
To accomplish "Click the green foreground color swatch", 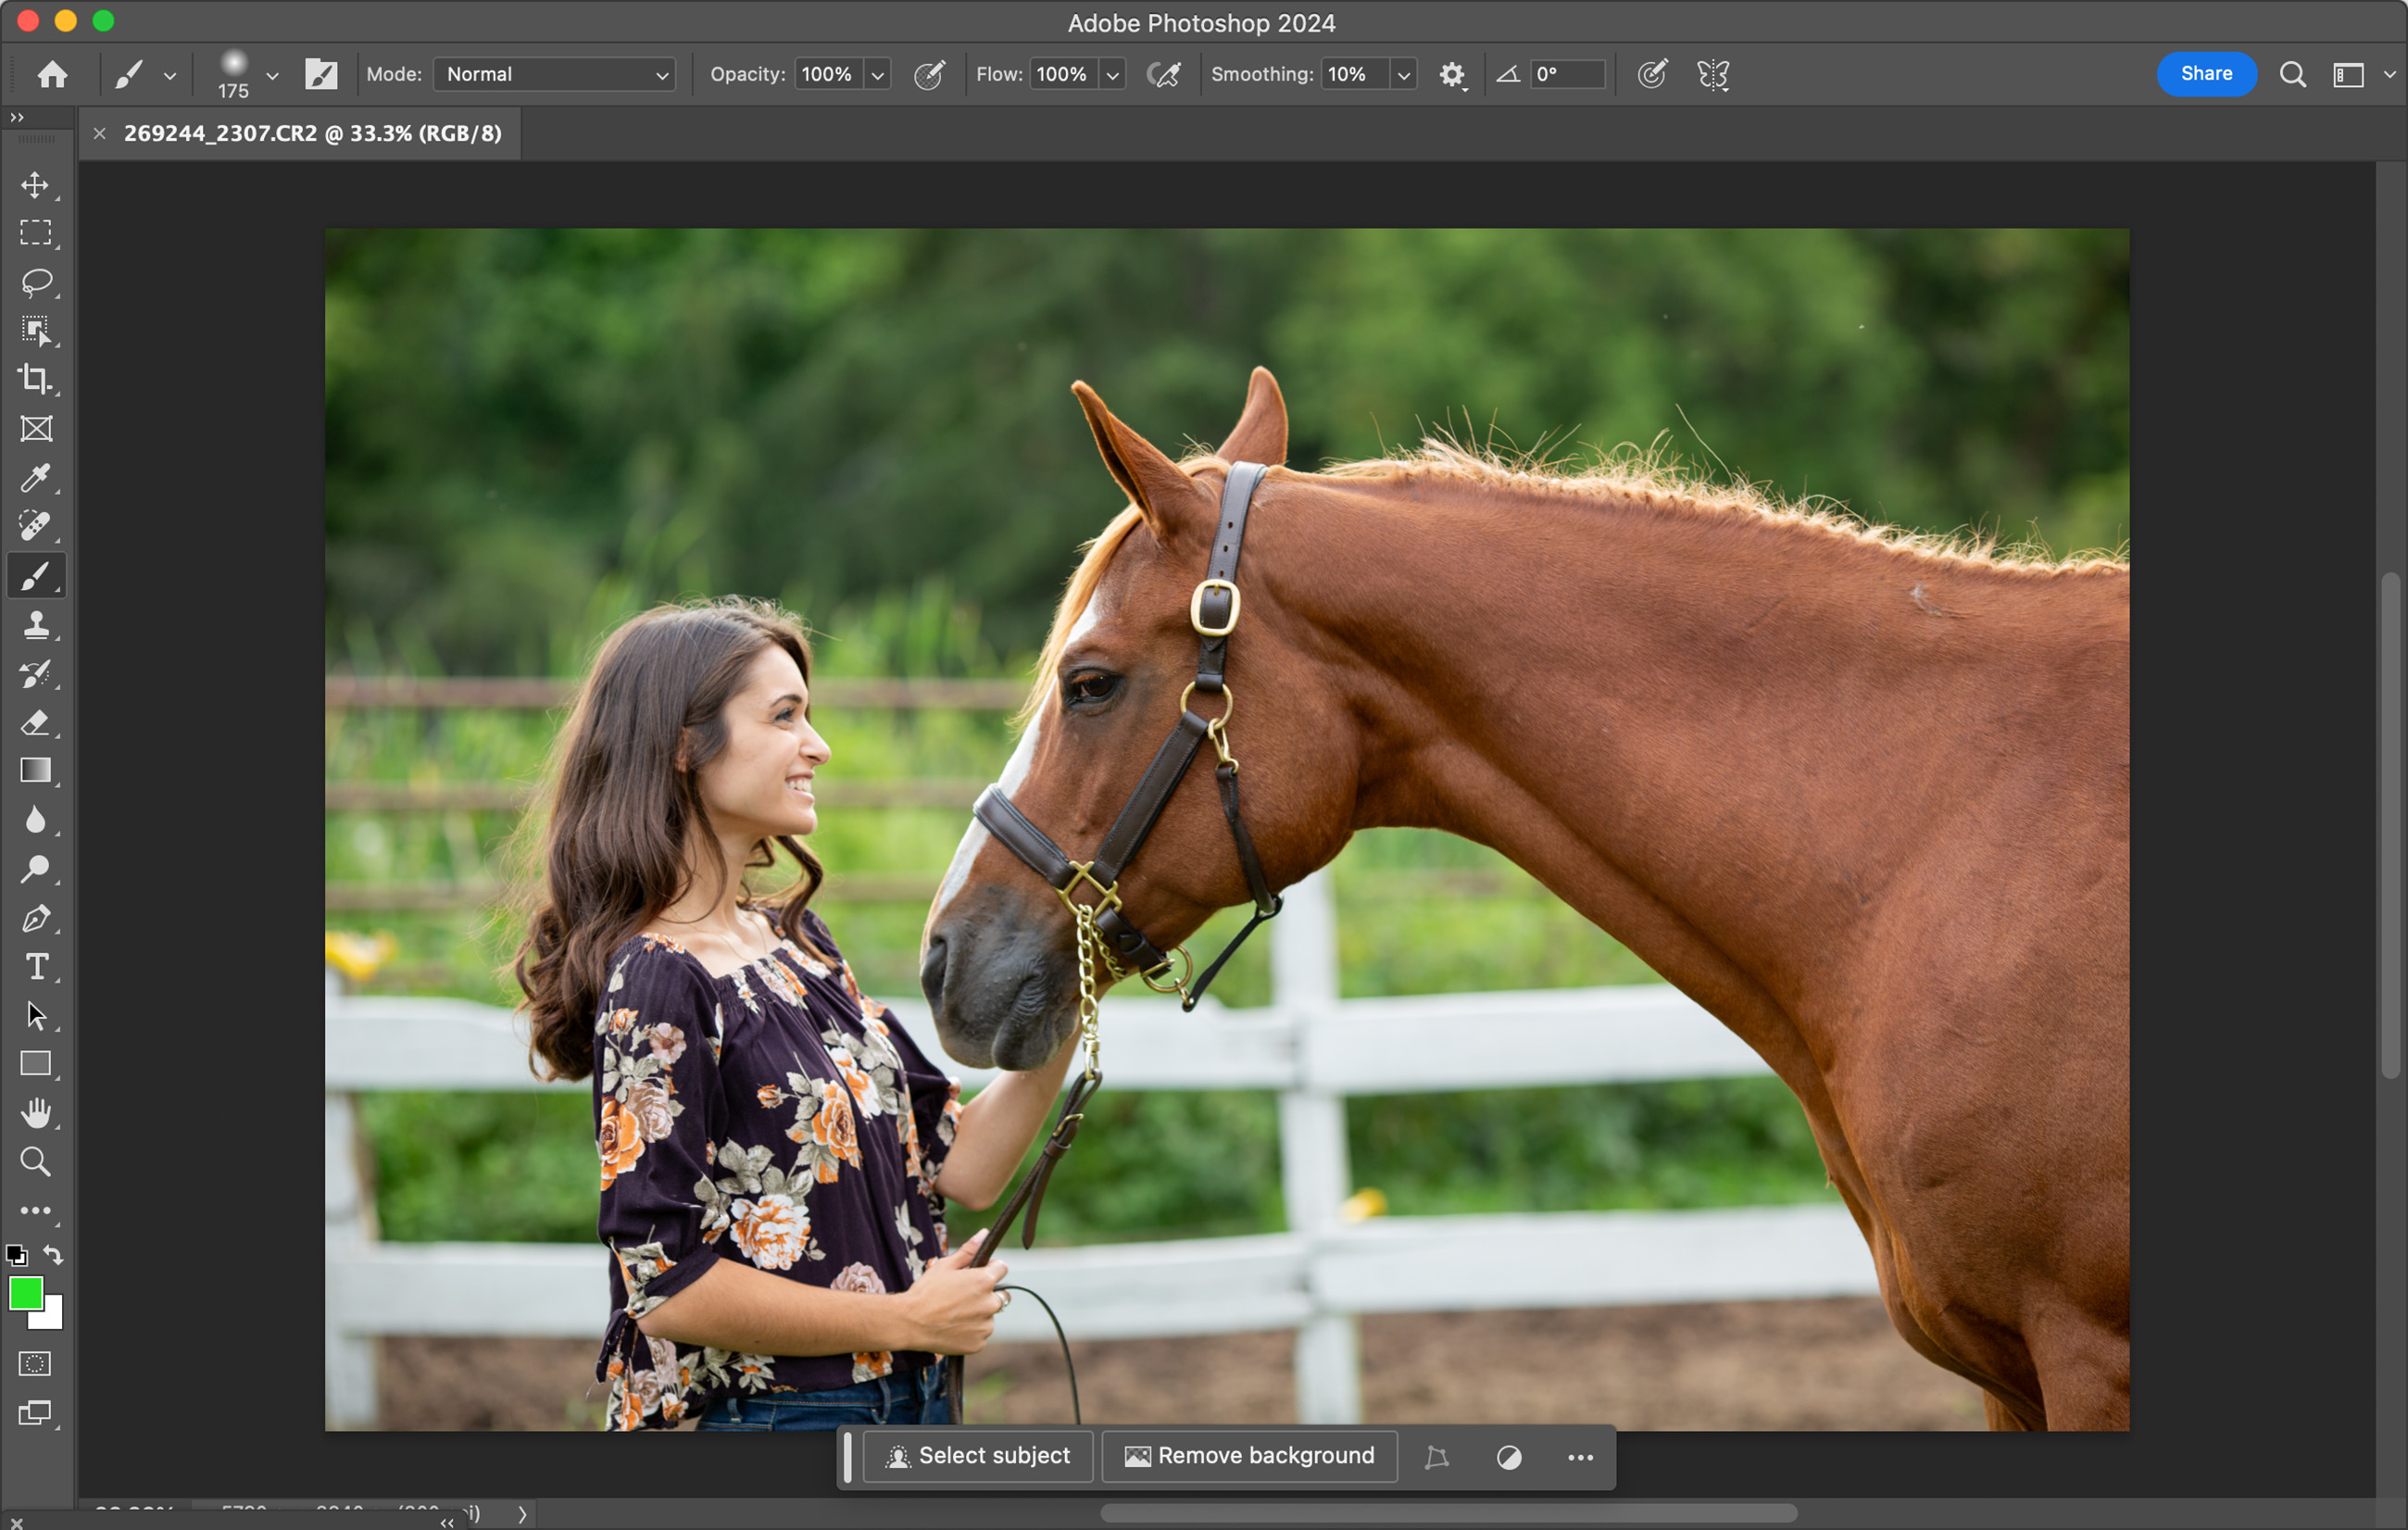I will [25, 1293].
